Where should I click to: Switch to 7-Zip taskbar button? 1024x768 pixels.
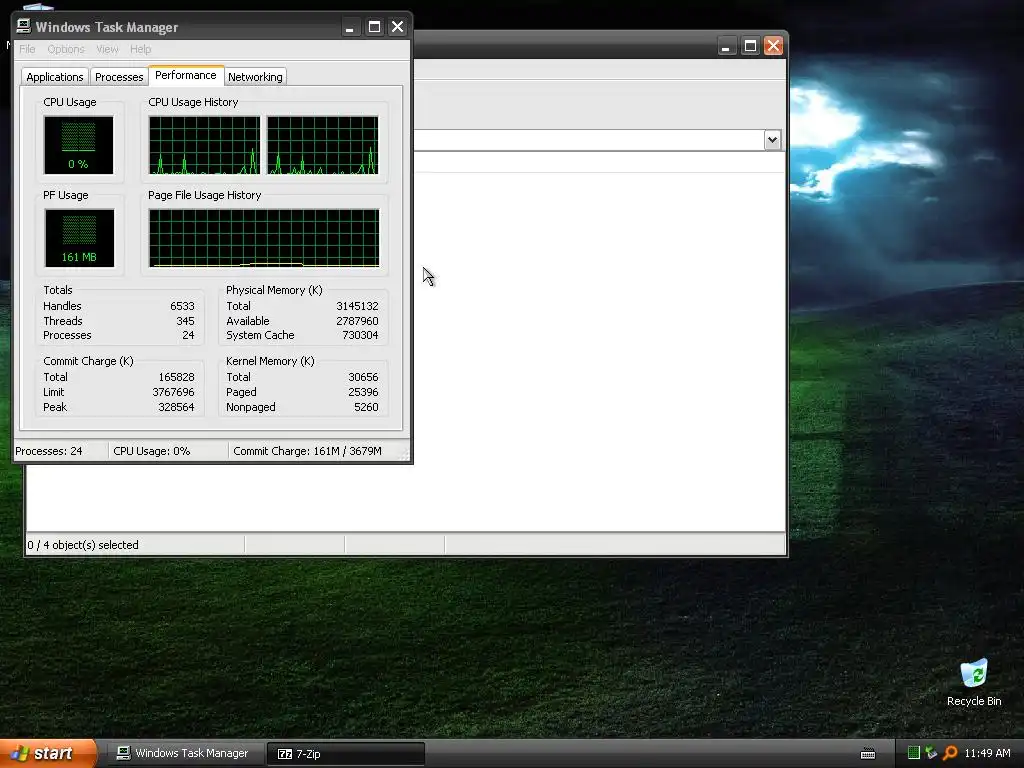tap(345, 754)
